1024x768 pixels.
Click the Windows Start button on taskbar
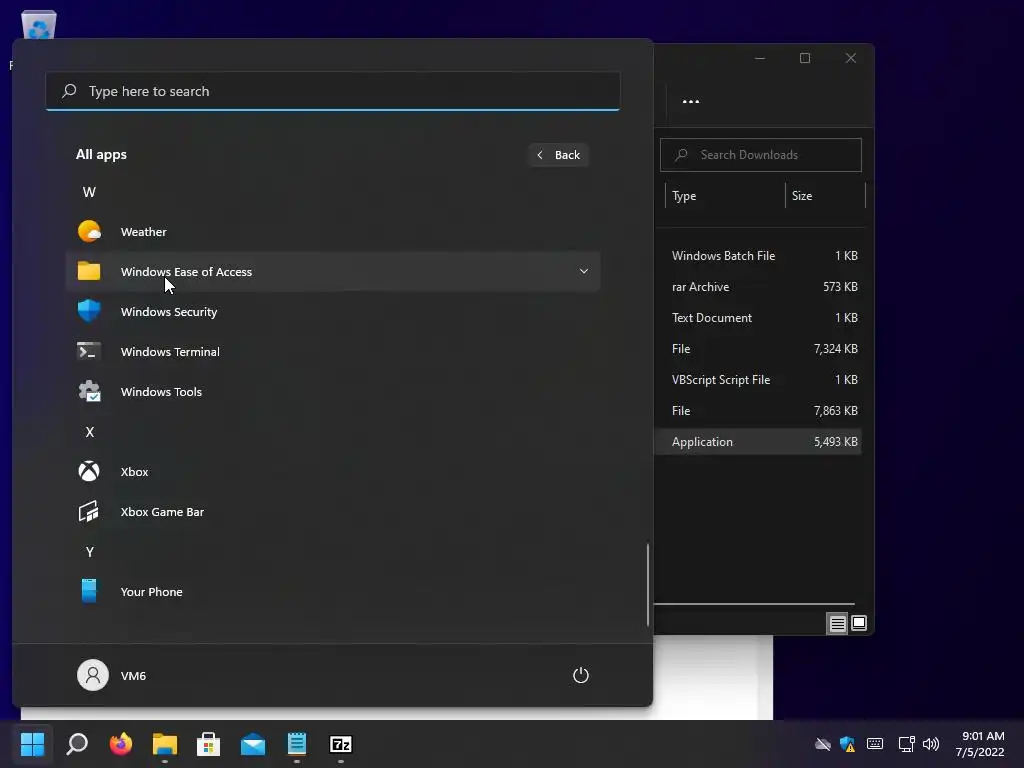tap(32, 744)
